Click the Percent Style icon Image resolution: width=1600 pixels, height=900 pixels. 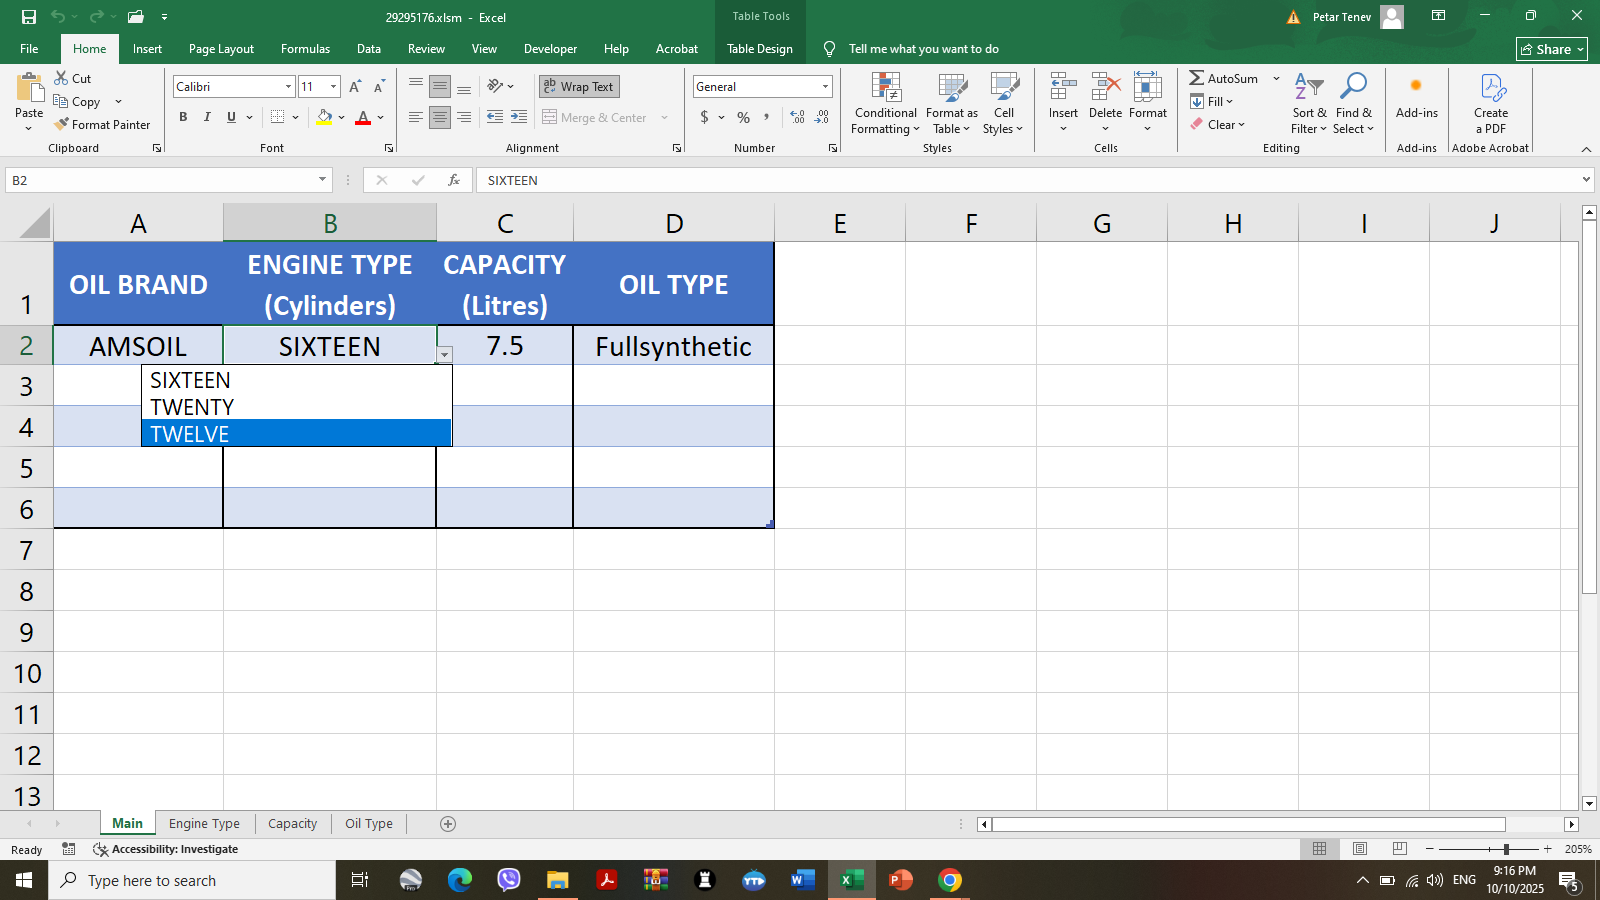[743, 117]
